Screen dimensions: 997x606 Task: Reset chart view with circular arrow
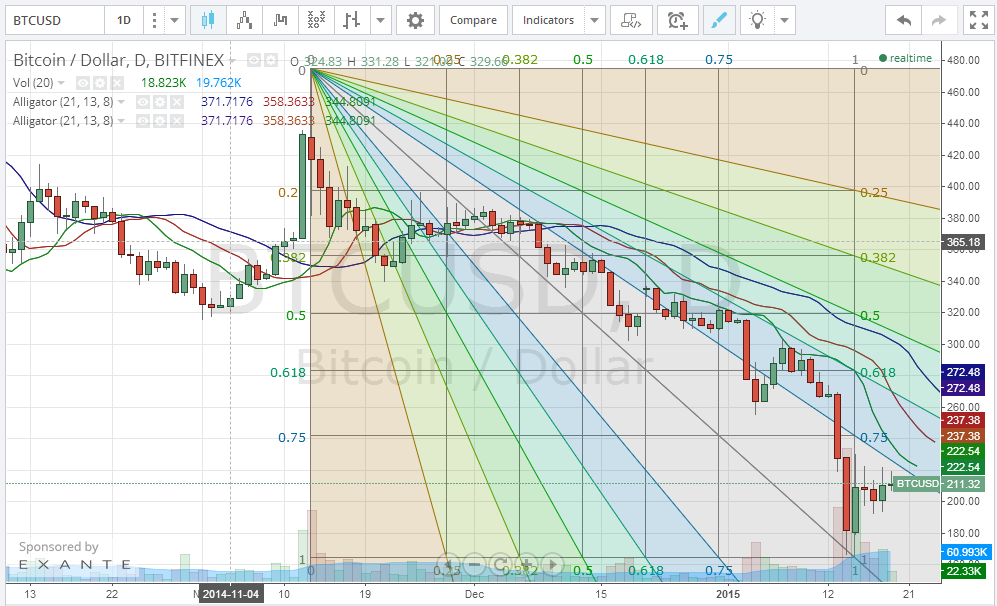500,564
